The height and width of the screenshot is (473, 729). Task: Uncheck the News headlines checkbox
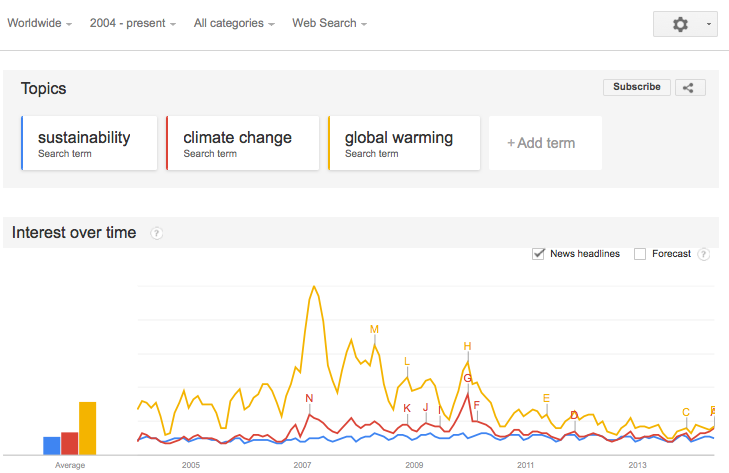point(538,254)
